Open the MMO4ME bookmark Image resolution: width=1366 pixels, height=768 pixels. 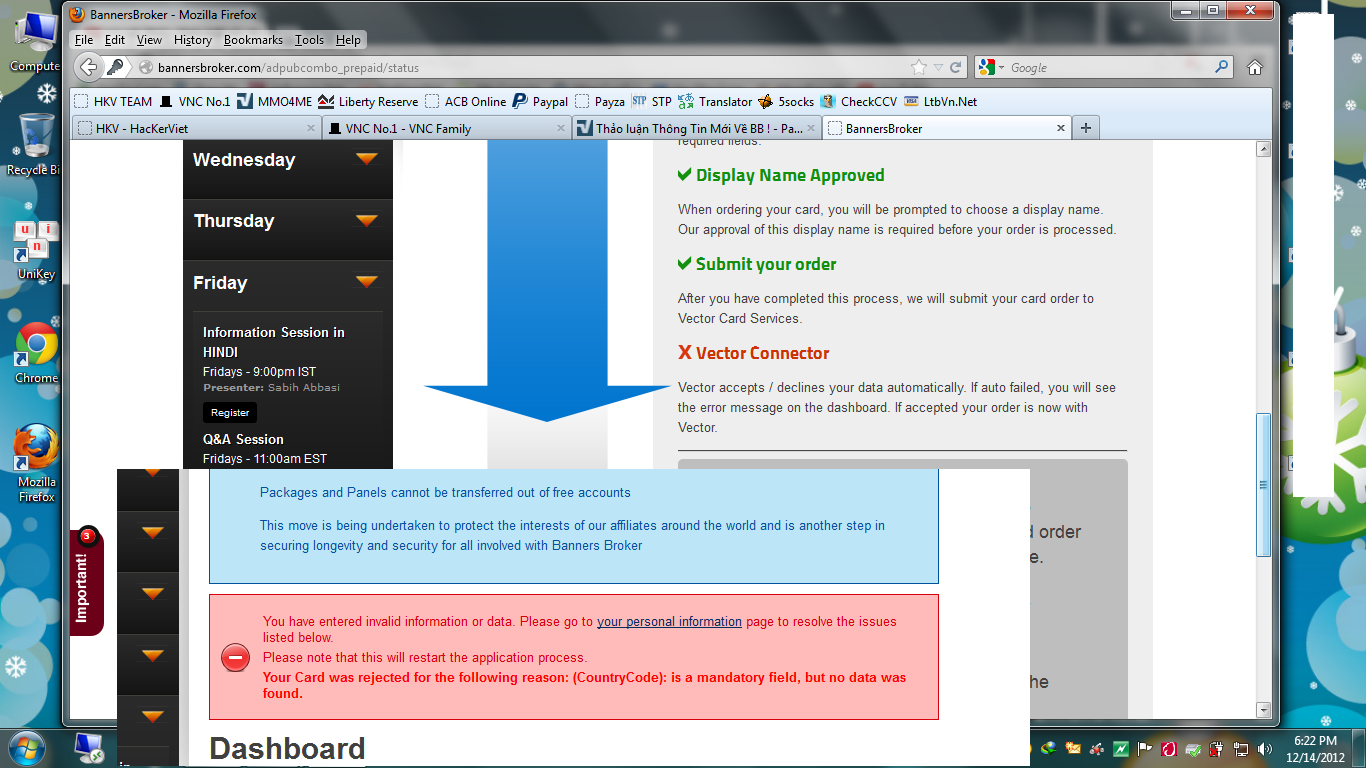(275, 101)
